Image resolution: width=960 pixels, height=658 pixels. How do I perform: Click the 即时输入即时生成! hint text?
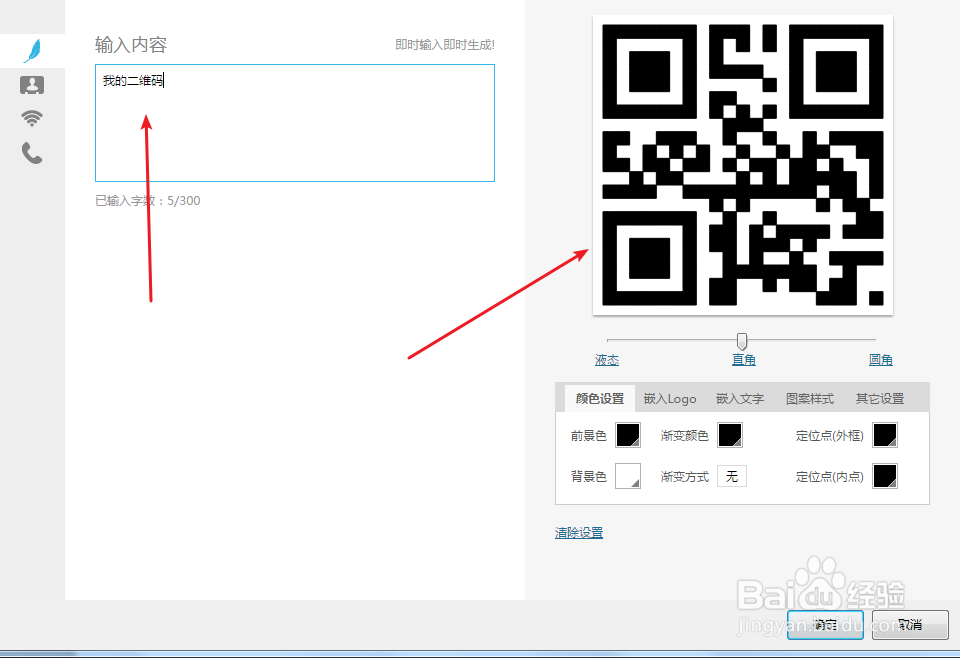(444, 45)
